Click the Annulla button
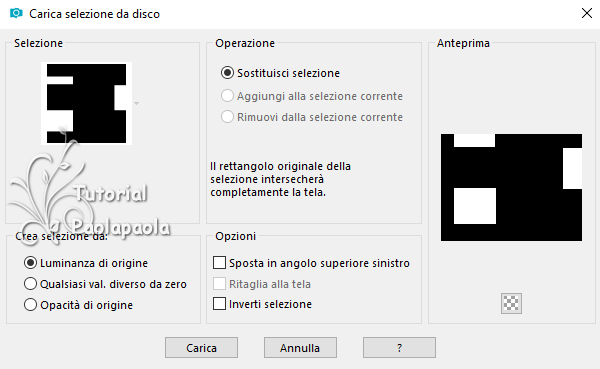The height and width of the screenshot is (369, 600). point(300,348)
